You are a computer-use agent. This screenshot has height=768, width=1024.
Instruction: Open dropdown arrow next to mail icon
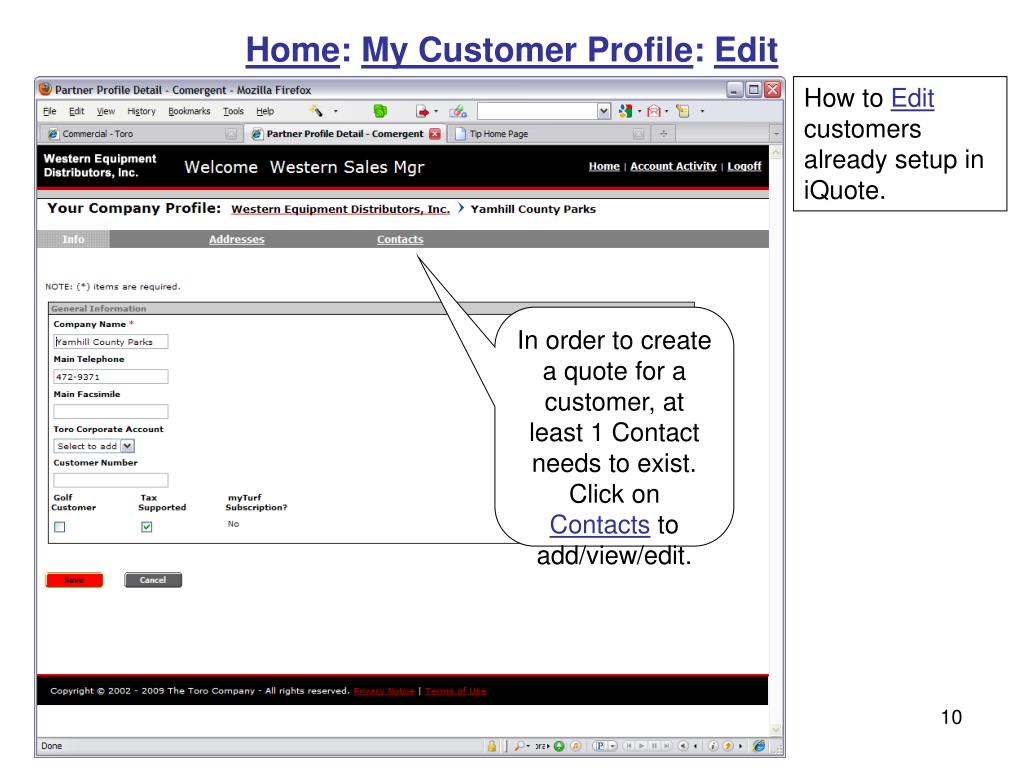(x=667, y=111)
